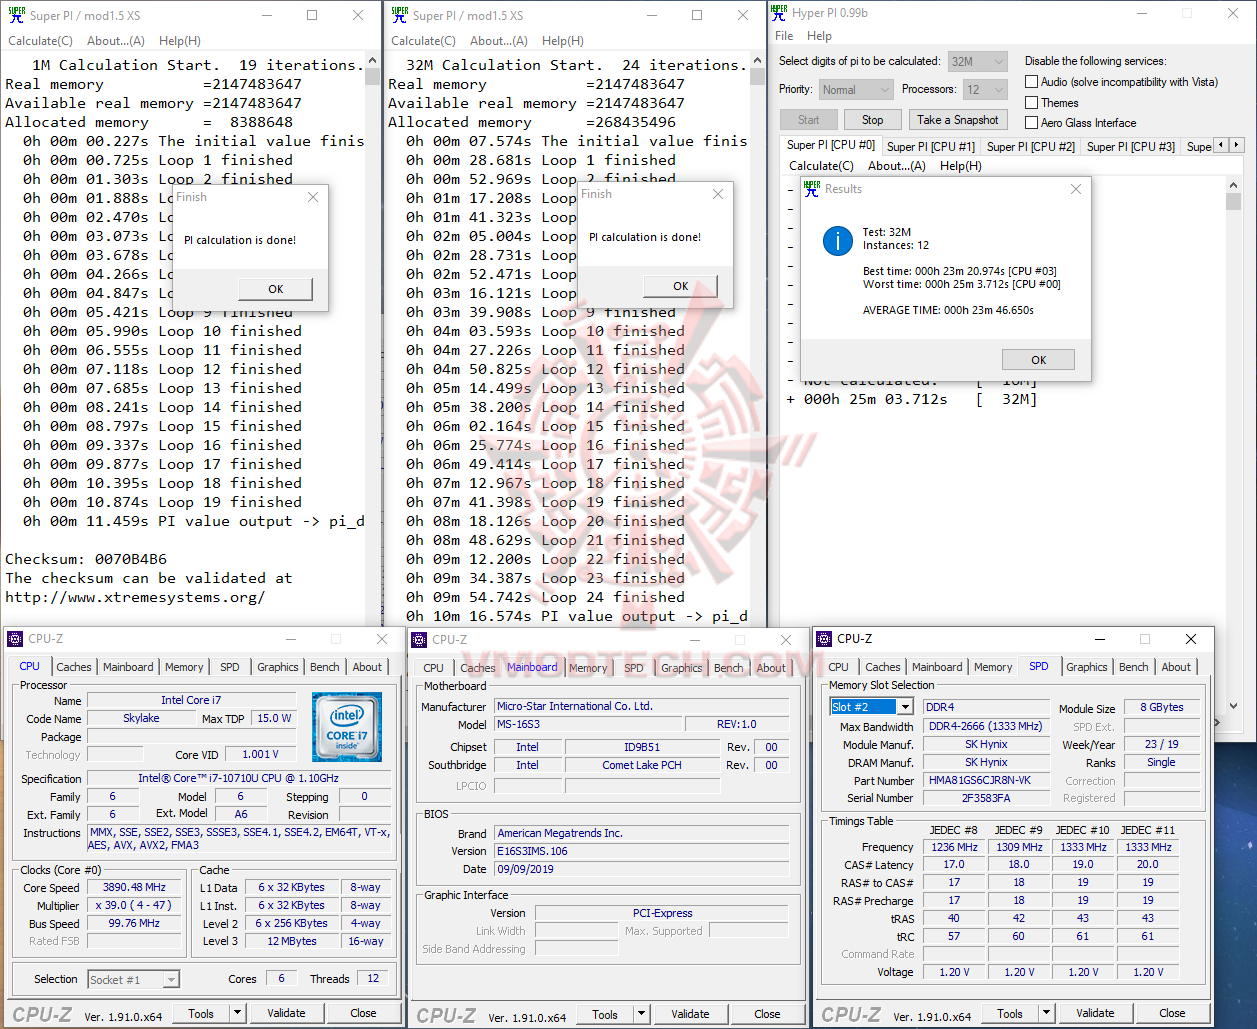Click OK in the Hyper PI Results dialog
This screenshot has width=1257, height=1029.
[1039, 360]
